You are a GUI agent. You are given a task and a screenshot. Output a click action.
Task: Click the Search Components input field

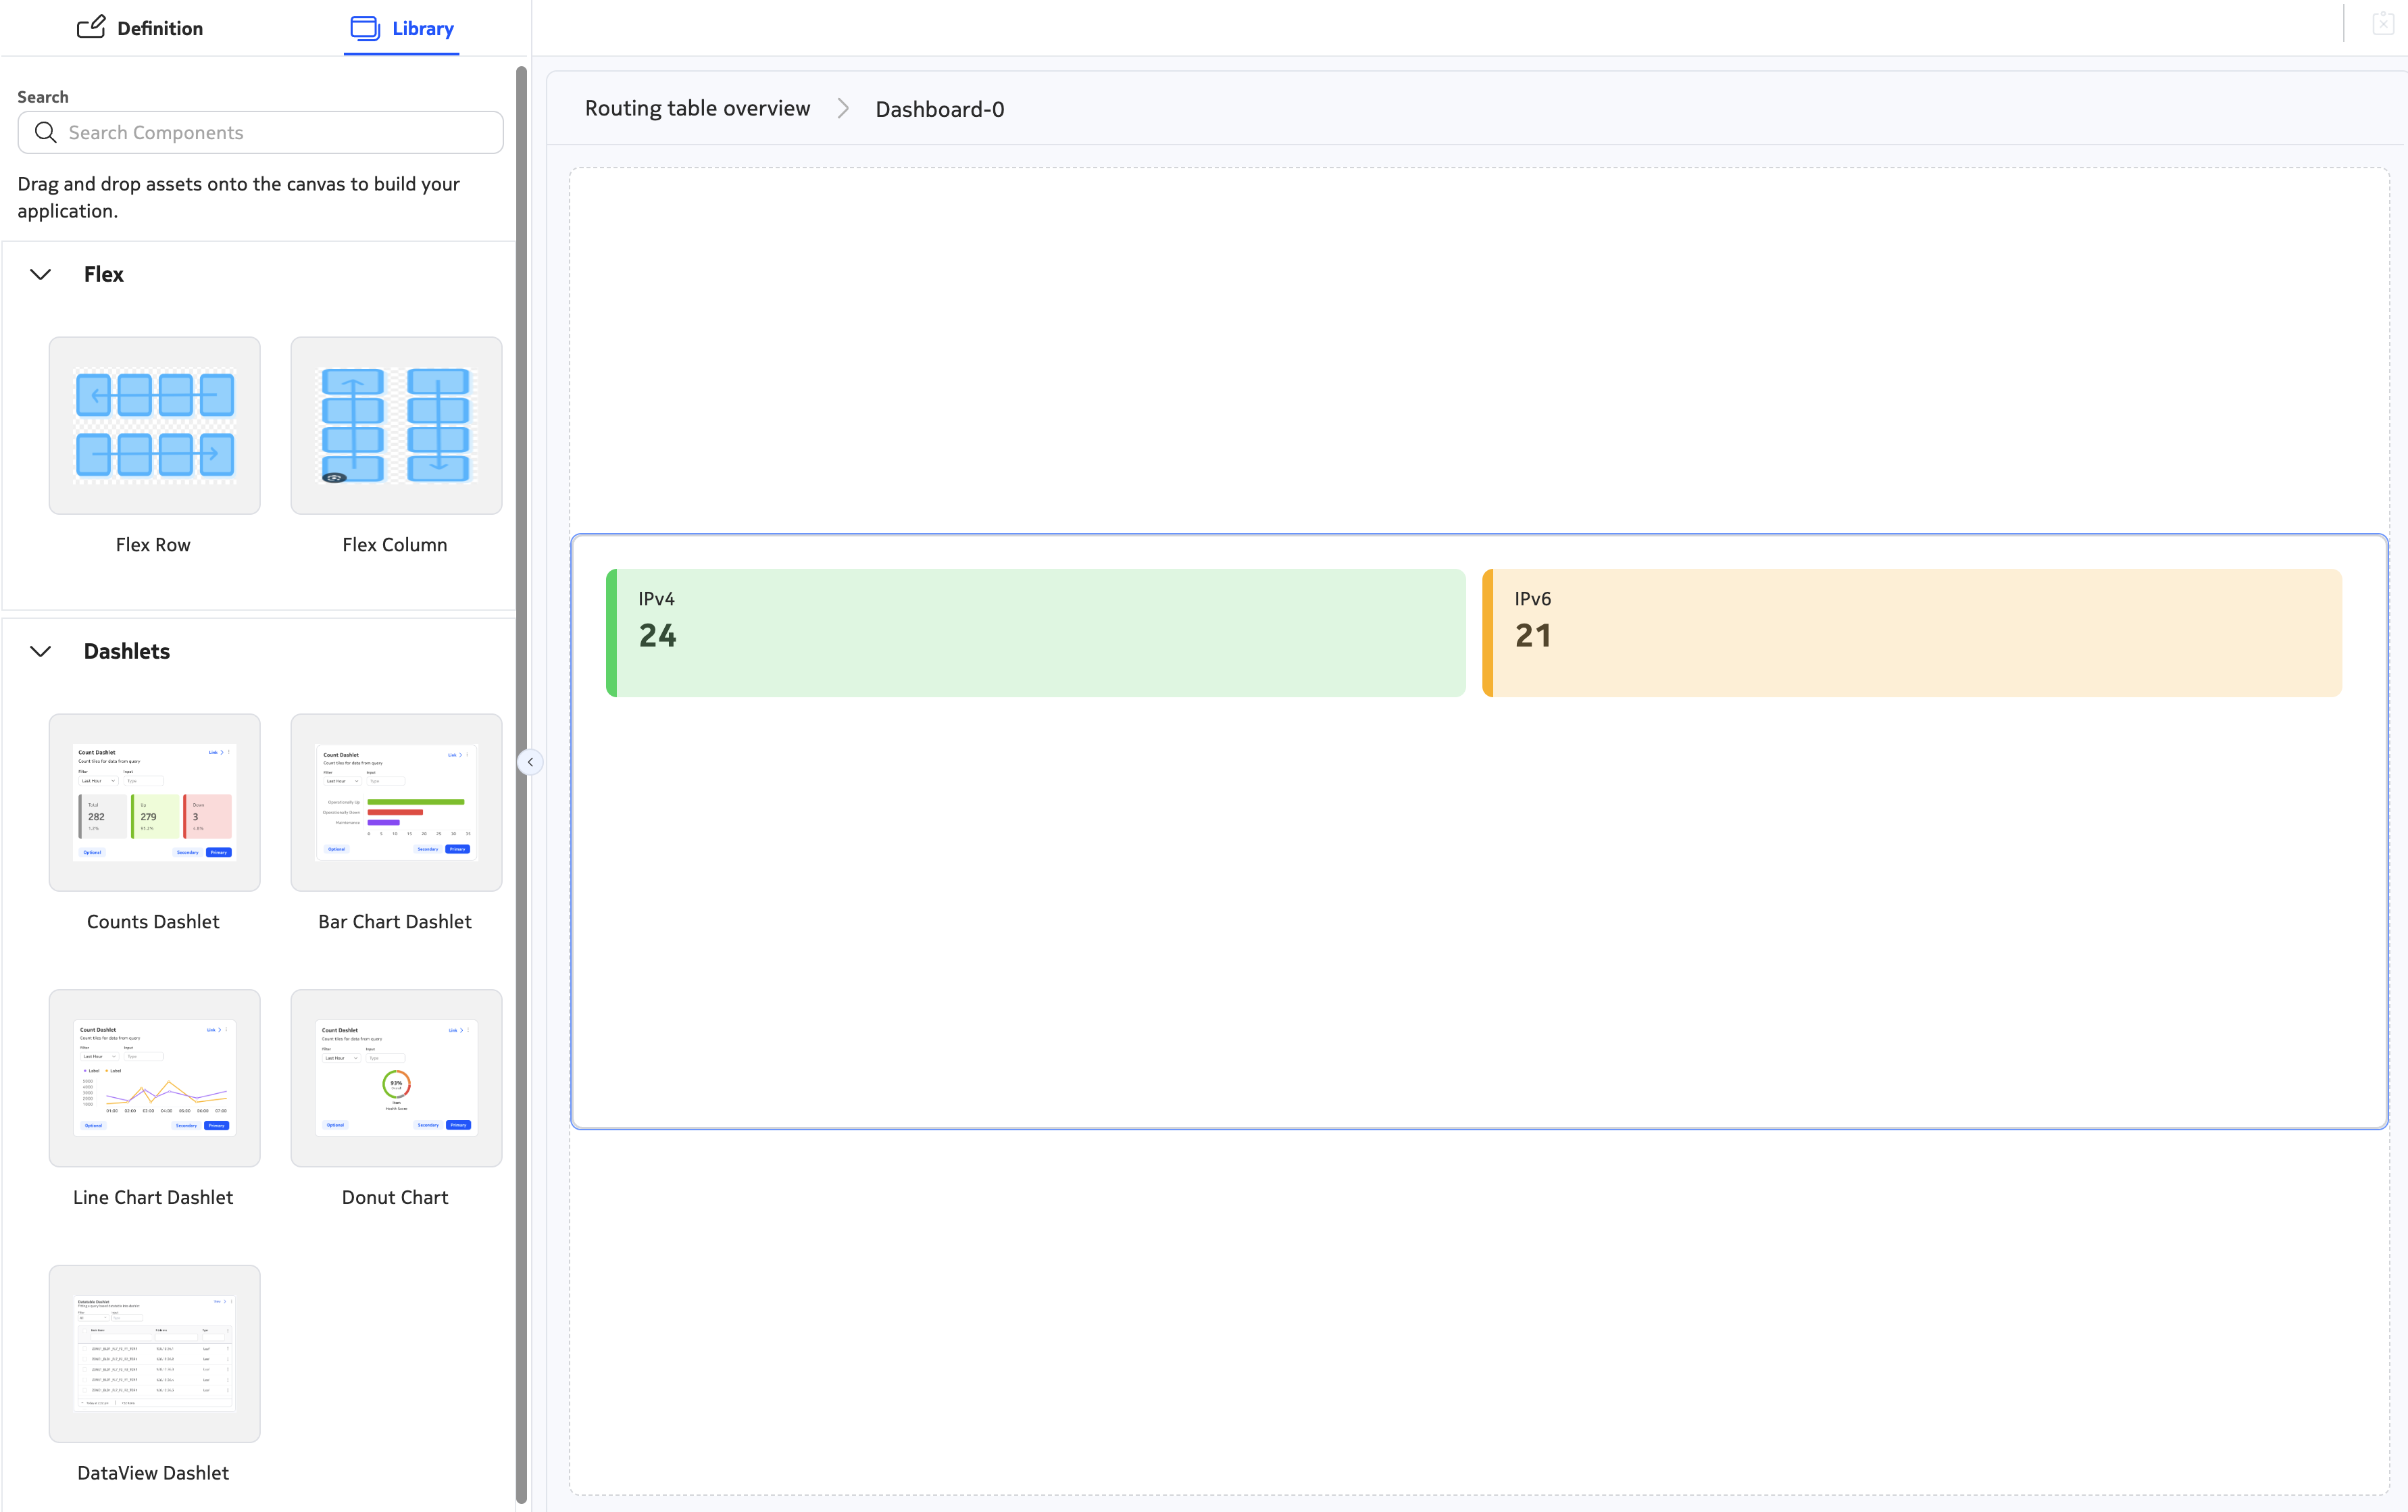pyautogui.click(x=260, y=132)
